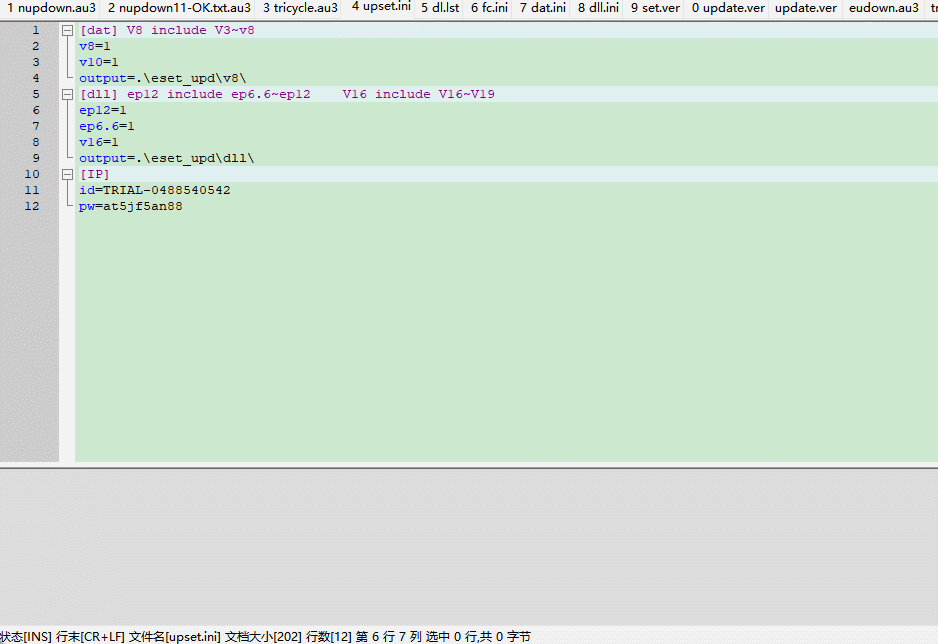
Task: Switch to the eudown.au3 tab
Action: (883, 8)
